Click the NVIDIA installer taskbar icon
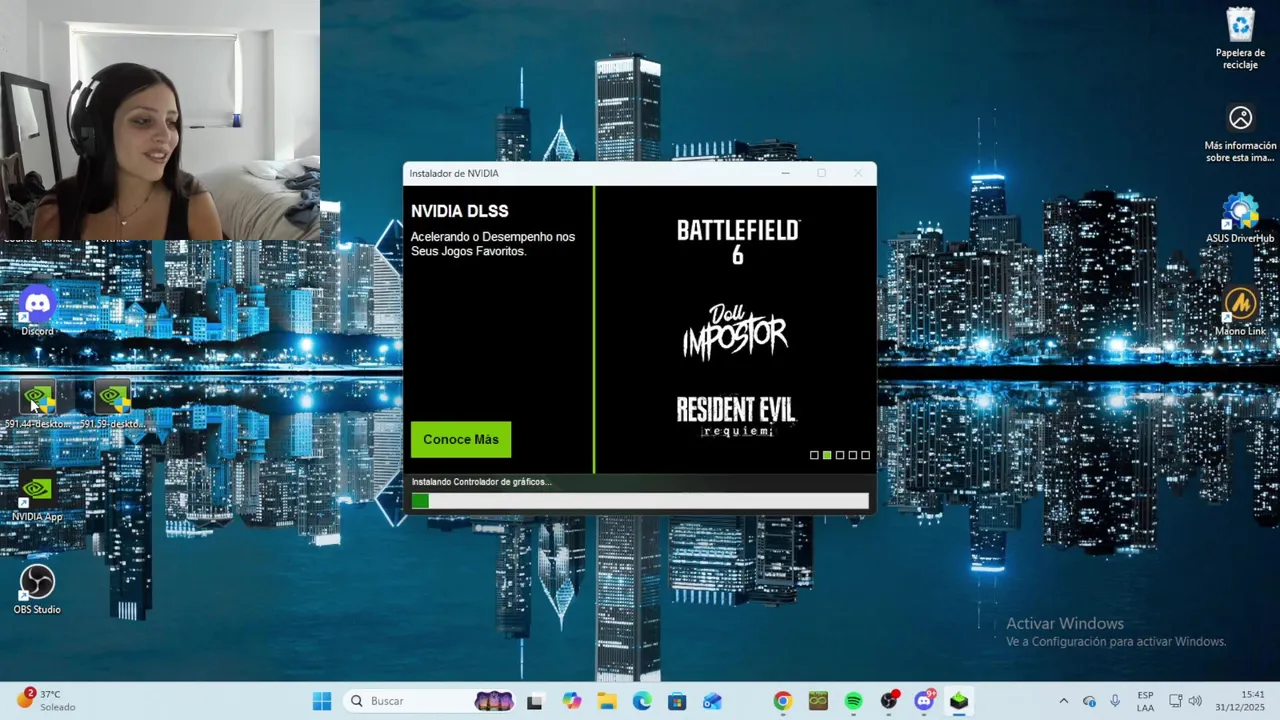Viewport: 1280px width, 720px height. (959, 701)
